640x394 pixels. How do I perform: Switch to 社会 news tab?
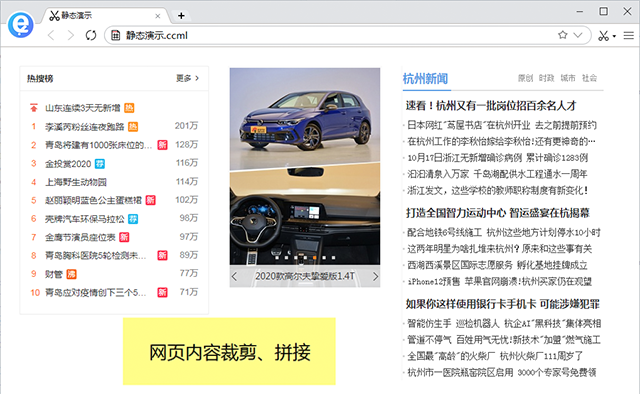pos(589,78)
